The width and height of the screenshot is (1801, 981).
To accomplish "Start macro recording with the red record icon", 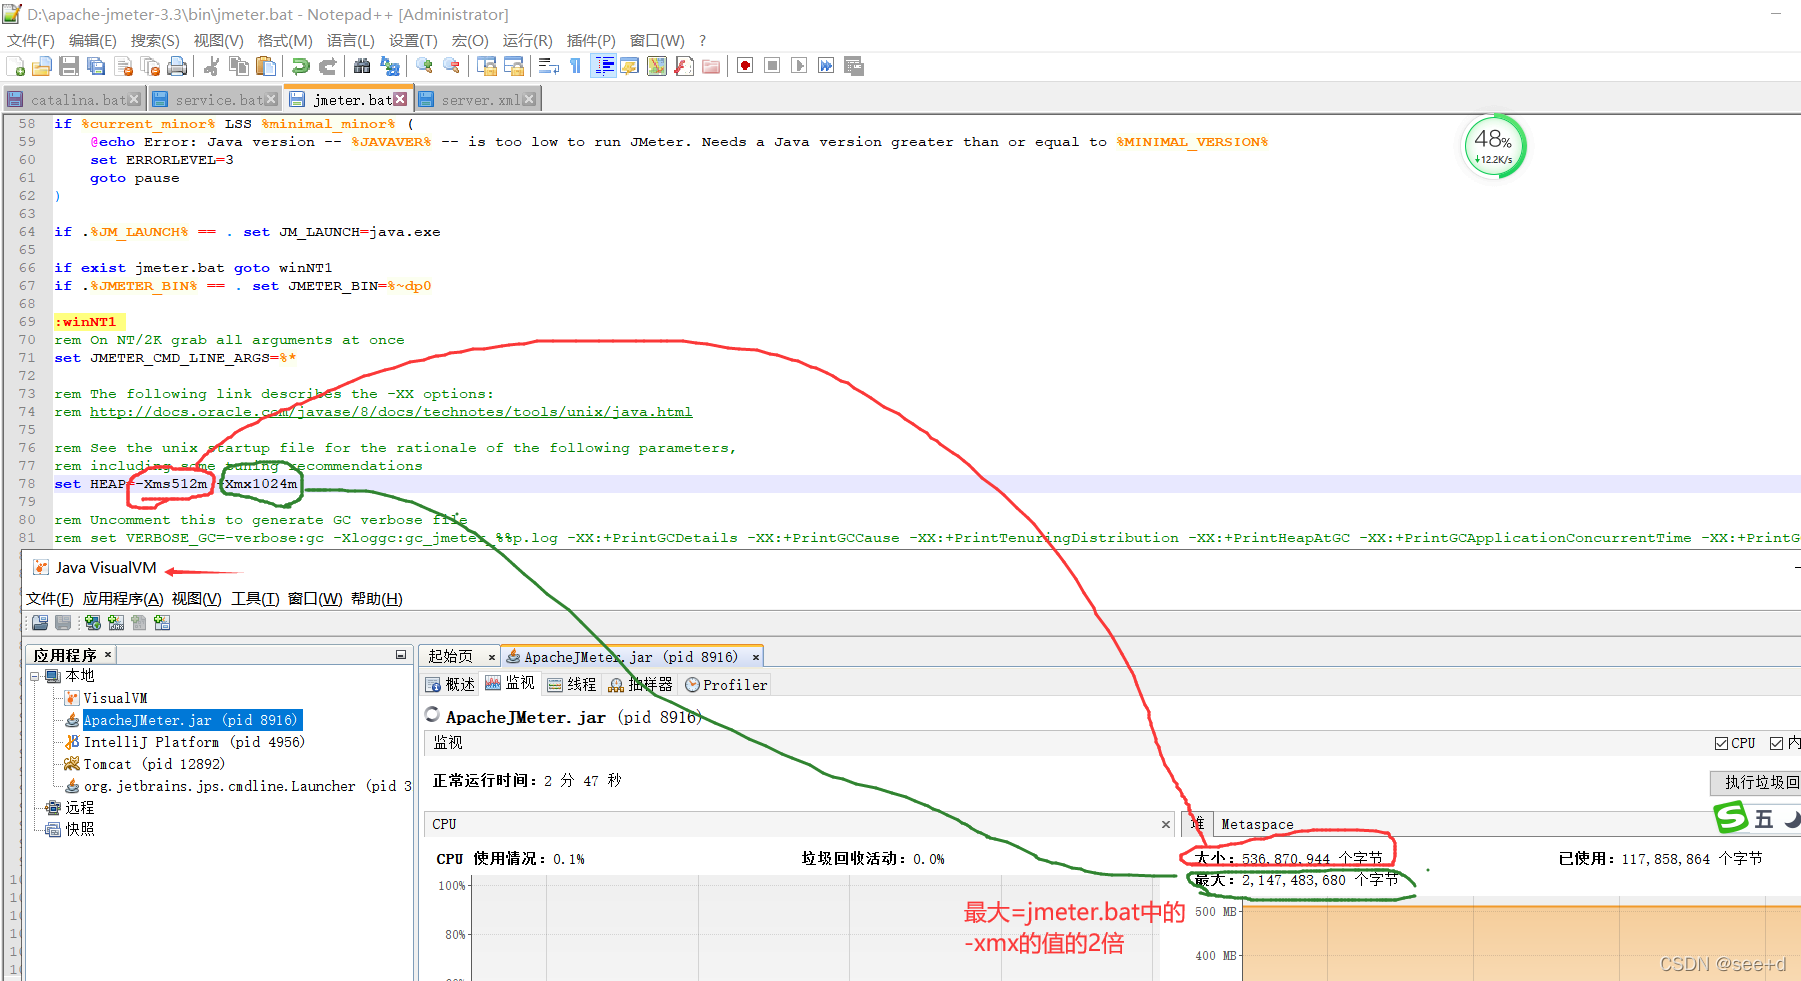I will pos(744,65).
